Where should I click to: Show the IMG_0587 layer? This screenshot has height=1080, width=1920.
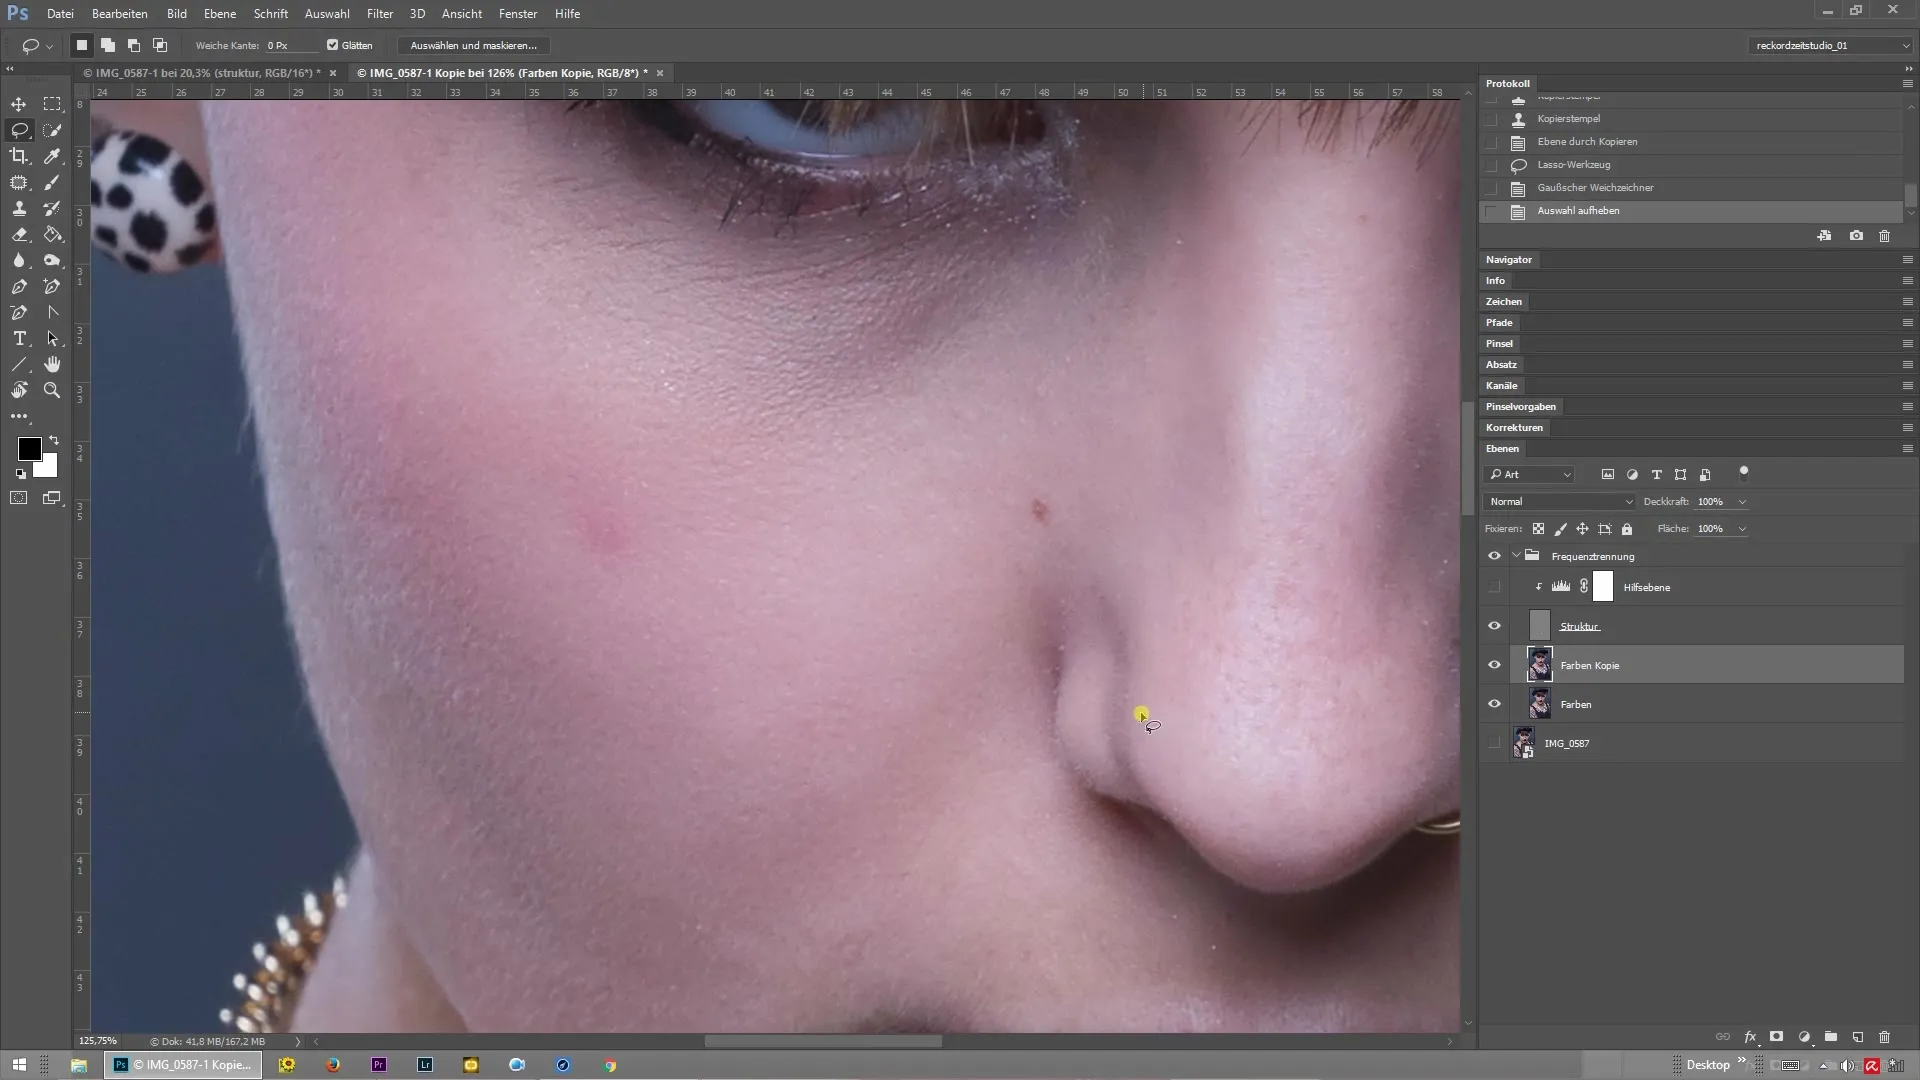pos(1494,743)
